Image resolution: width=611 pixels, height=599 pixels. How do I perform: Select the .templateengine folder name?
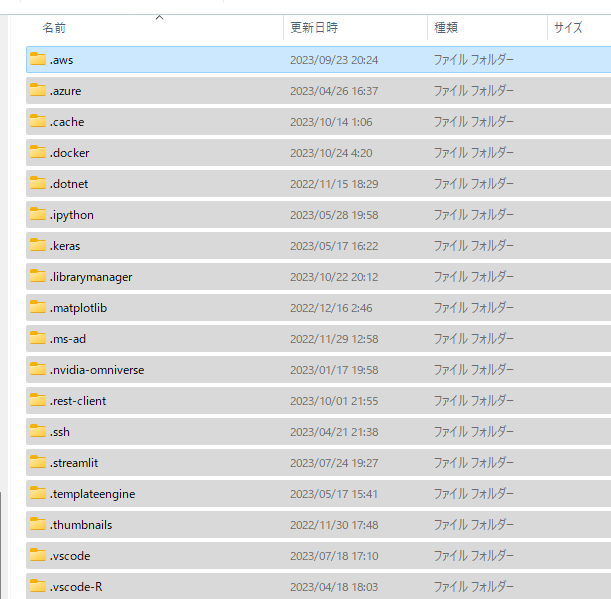pos(92,494)
